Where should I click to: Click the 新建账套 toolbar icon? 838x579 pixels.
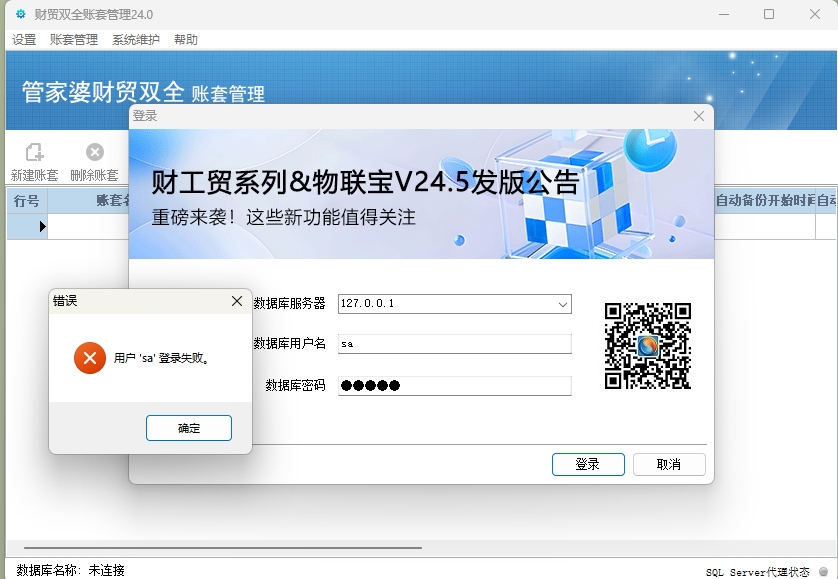(34, 161)
